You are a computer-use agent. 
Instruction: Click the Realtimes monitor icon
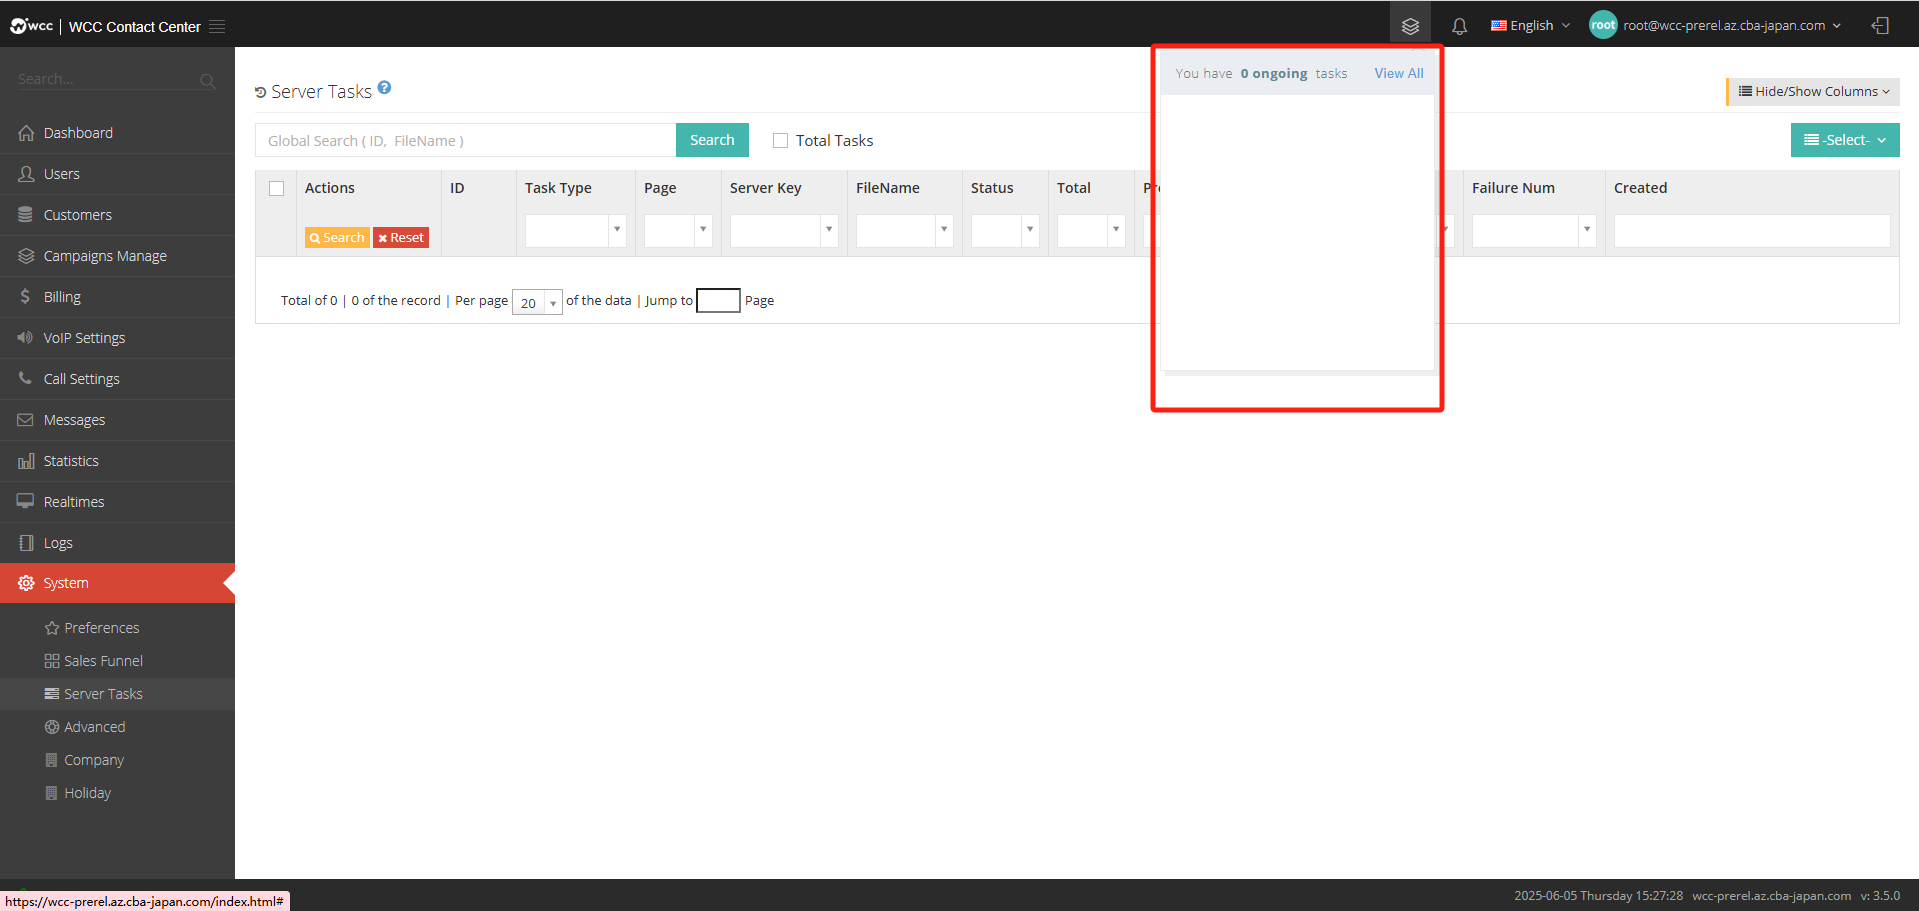pos(25,502)
